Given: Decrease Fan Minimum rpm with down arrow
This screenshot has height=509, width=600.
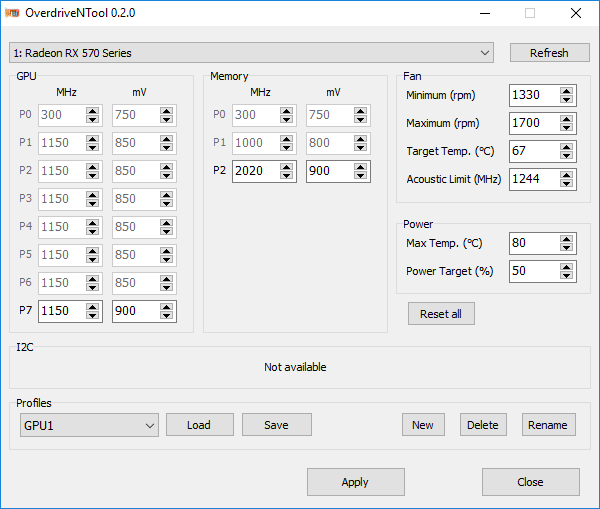Looking at the screenshot, I should pyautogui.click(x=566, y=100).
